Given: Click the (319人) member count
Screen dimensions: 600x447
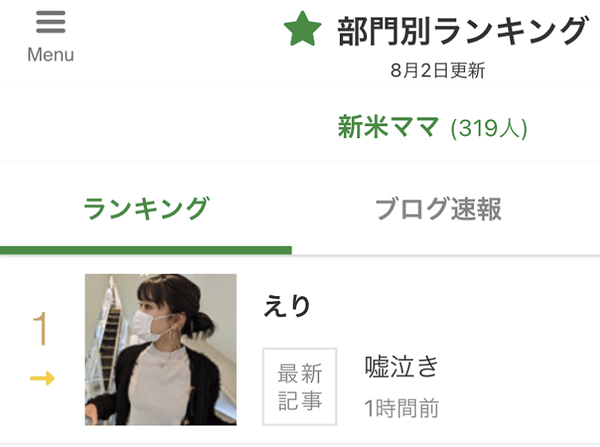Looking at the screenshot, I should (x=489, y=129).
